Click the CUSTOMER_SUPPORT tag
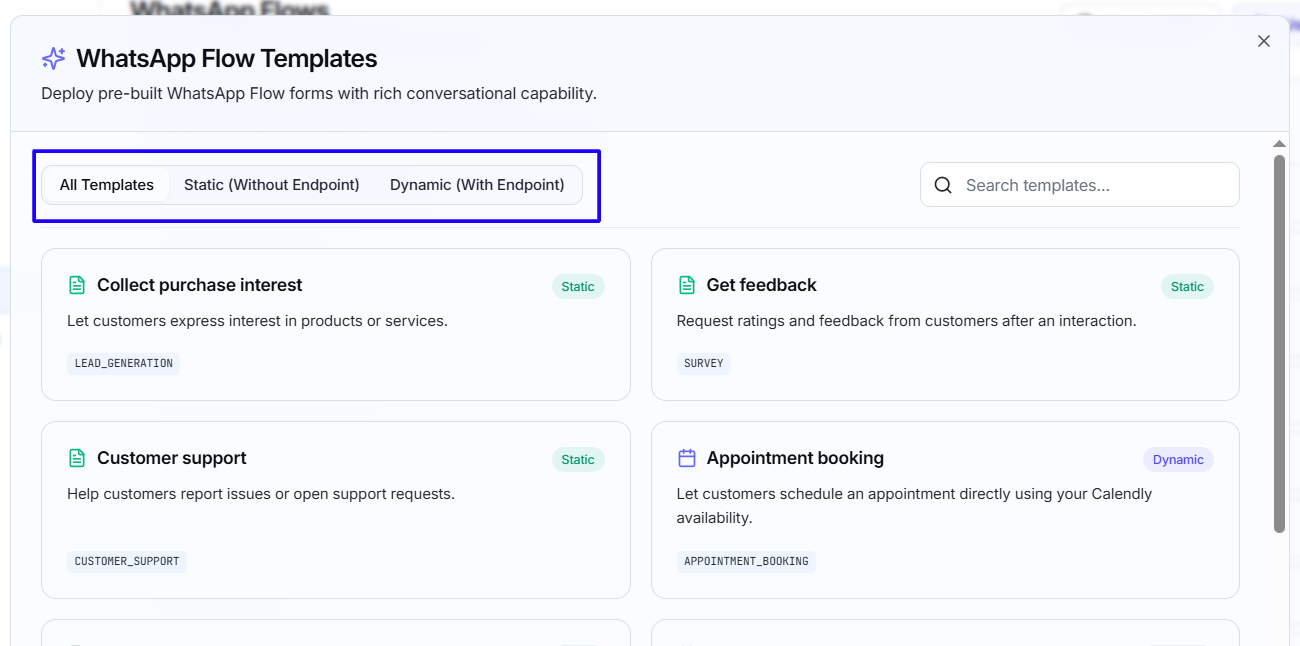 pos(127,561)
